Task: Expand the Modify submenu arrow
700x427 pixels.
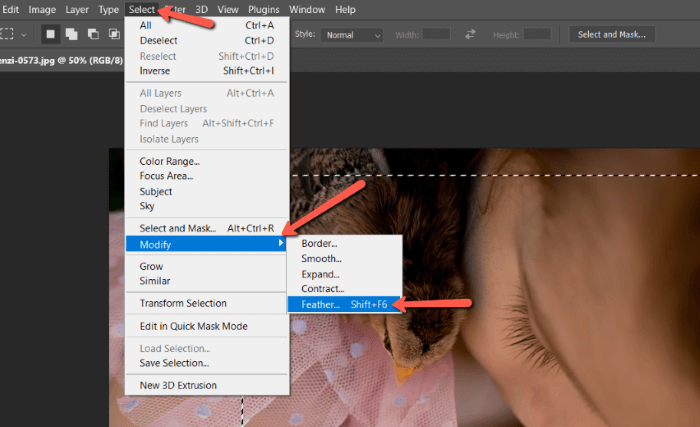Action: 281,243
